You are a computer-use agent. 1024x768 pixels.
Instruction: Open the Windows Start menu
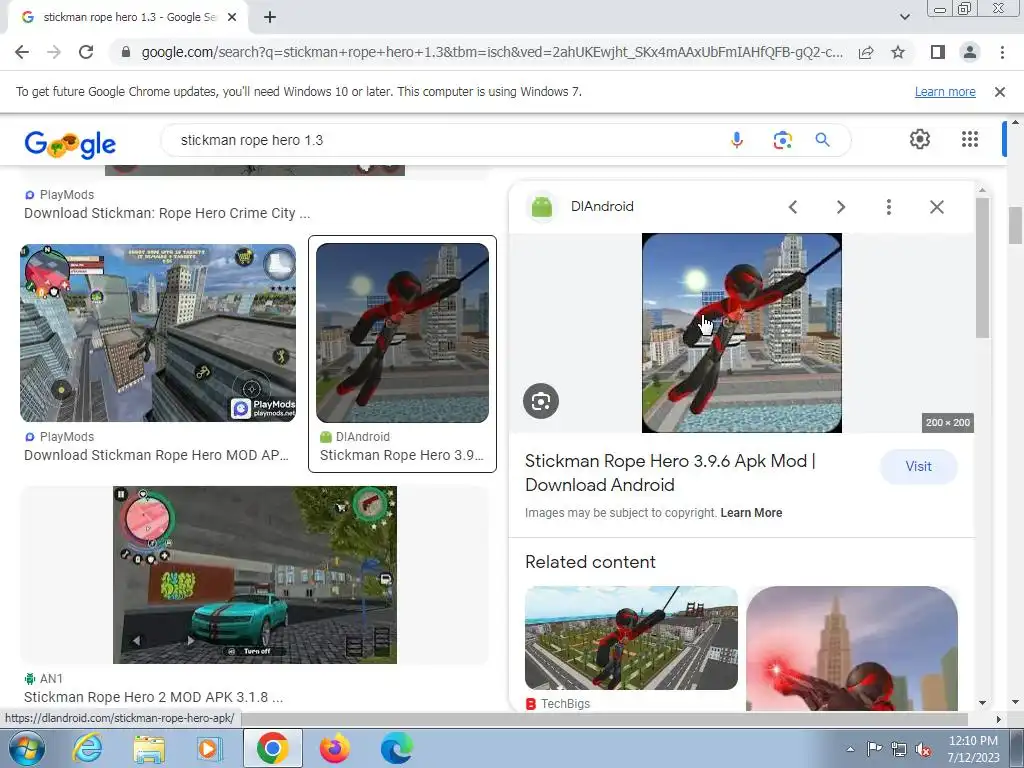coord(26,748)
